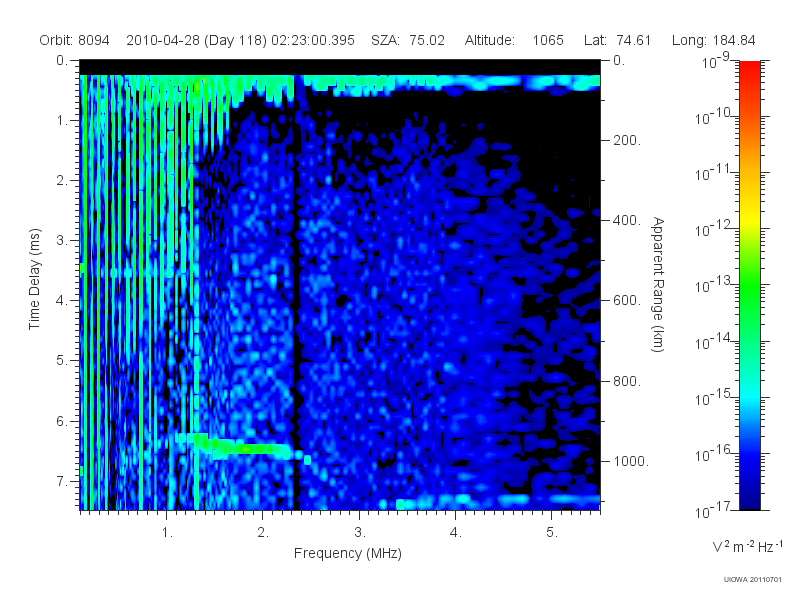Click the 10^-16 colorbar label
The height and width of the screenshot is (600, 800).
[x=715, y=454]
